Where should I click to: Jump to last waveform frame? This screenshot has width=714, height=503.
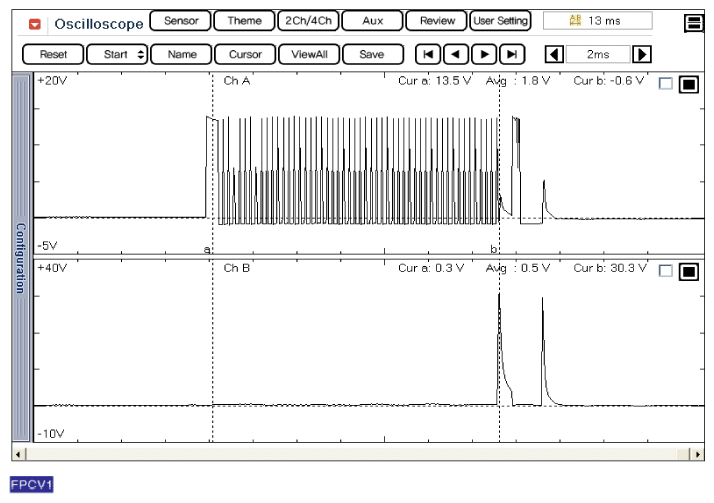[x=512, y=55]
